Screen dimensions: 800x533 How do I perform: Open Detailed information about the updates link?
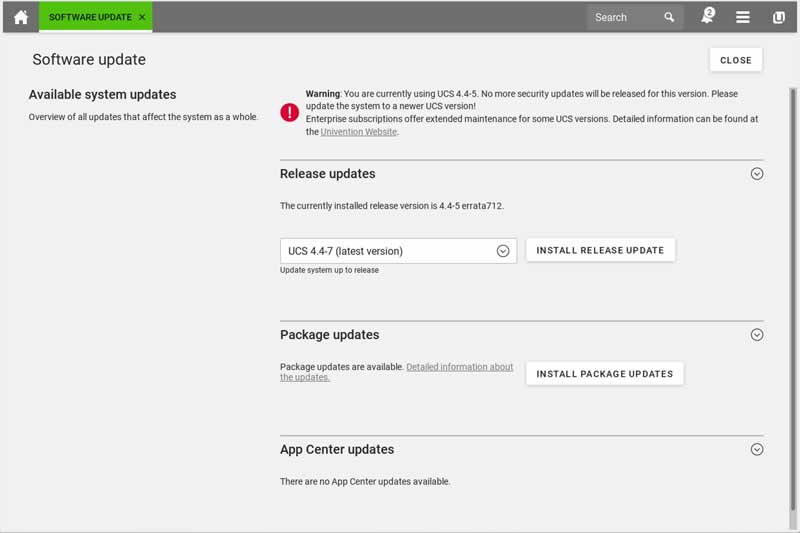tap(459, 367)
